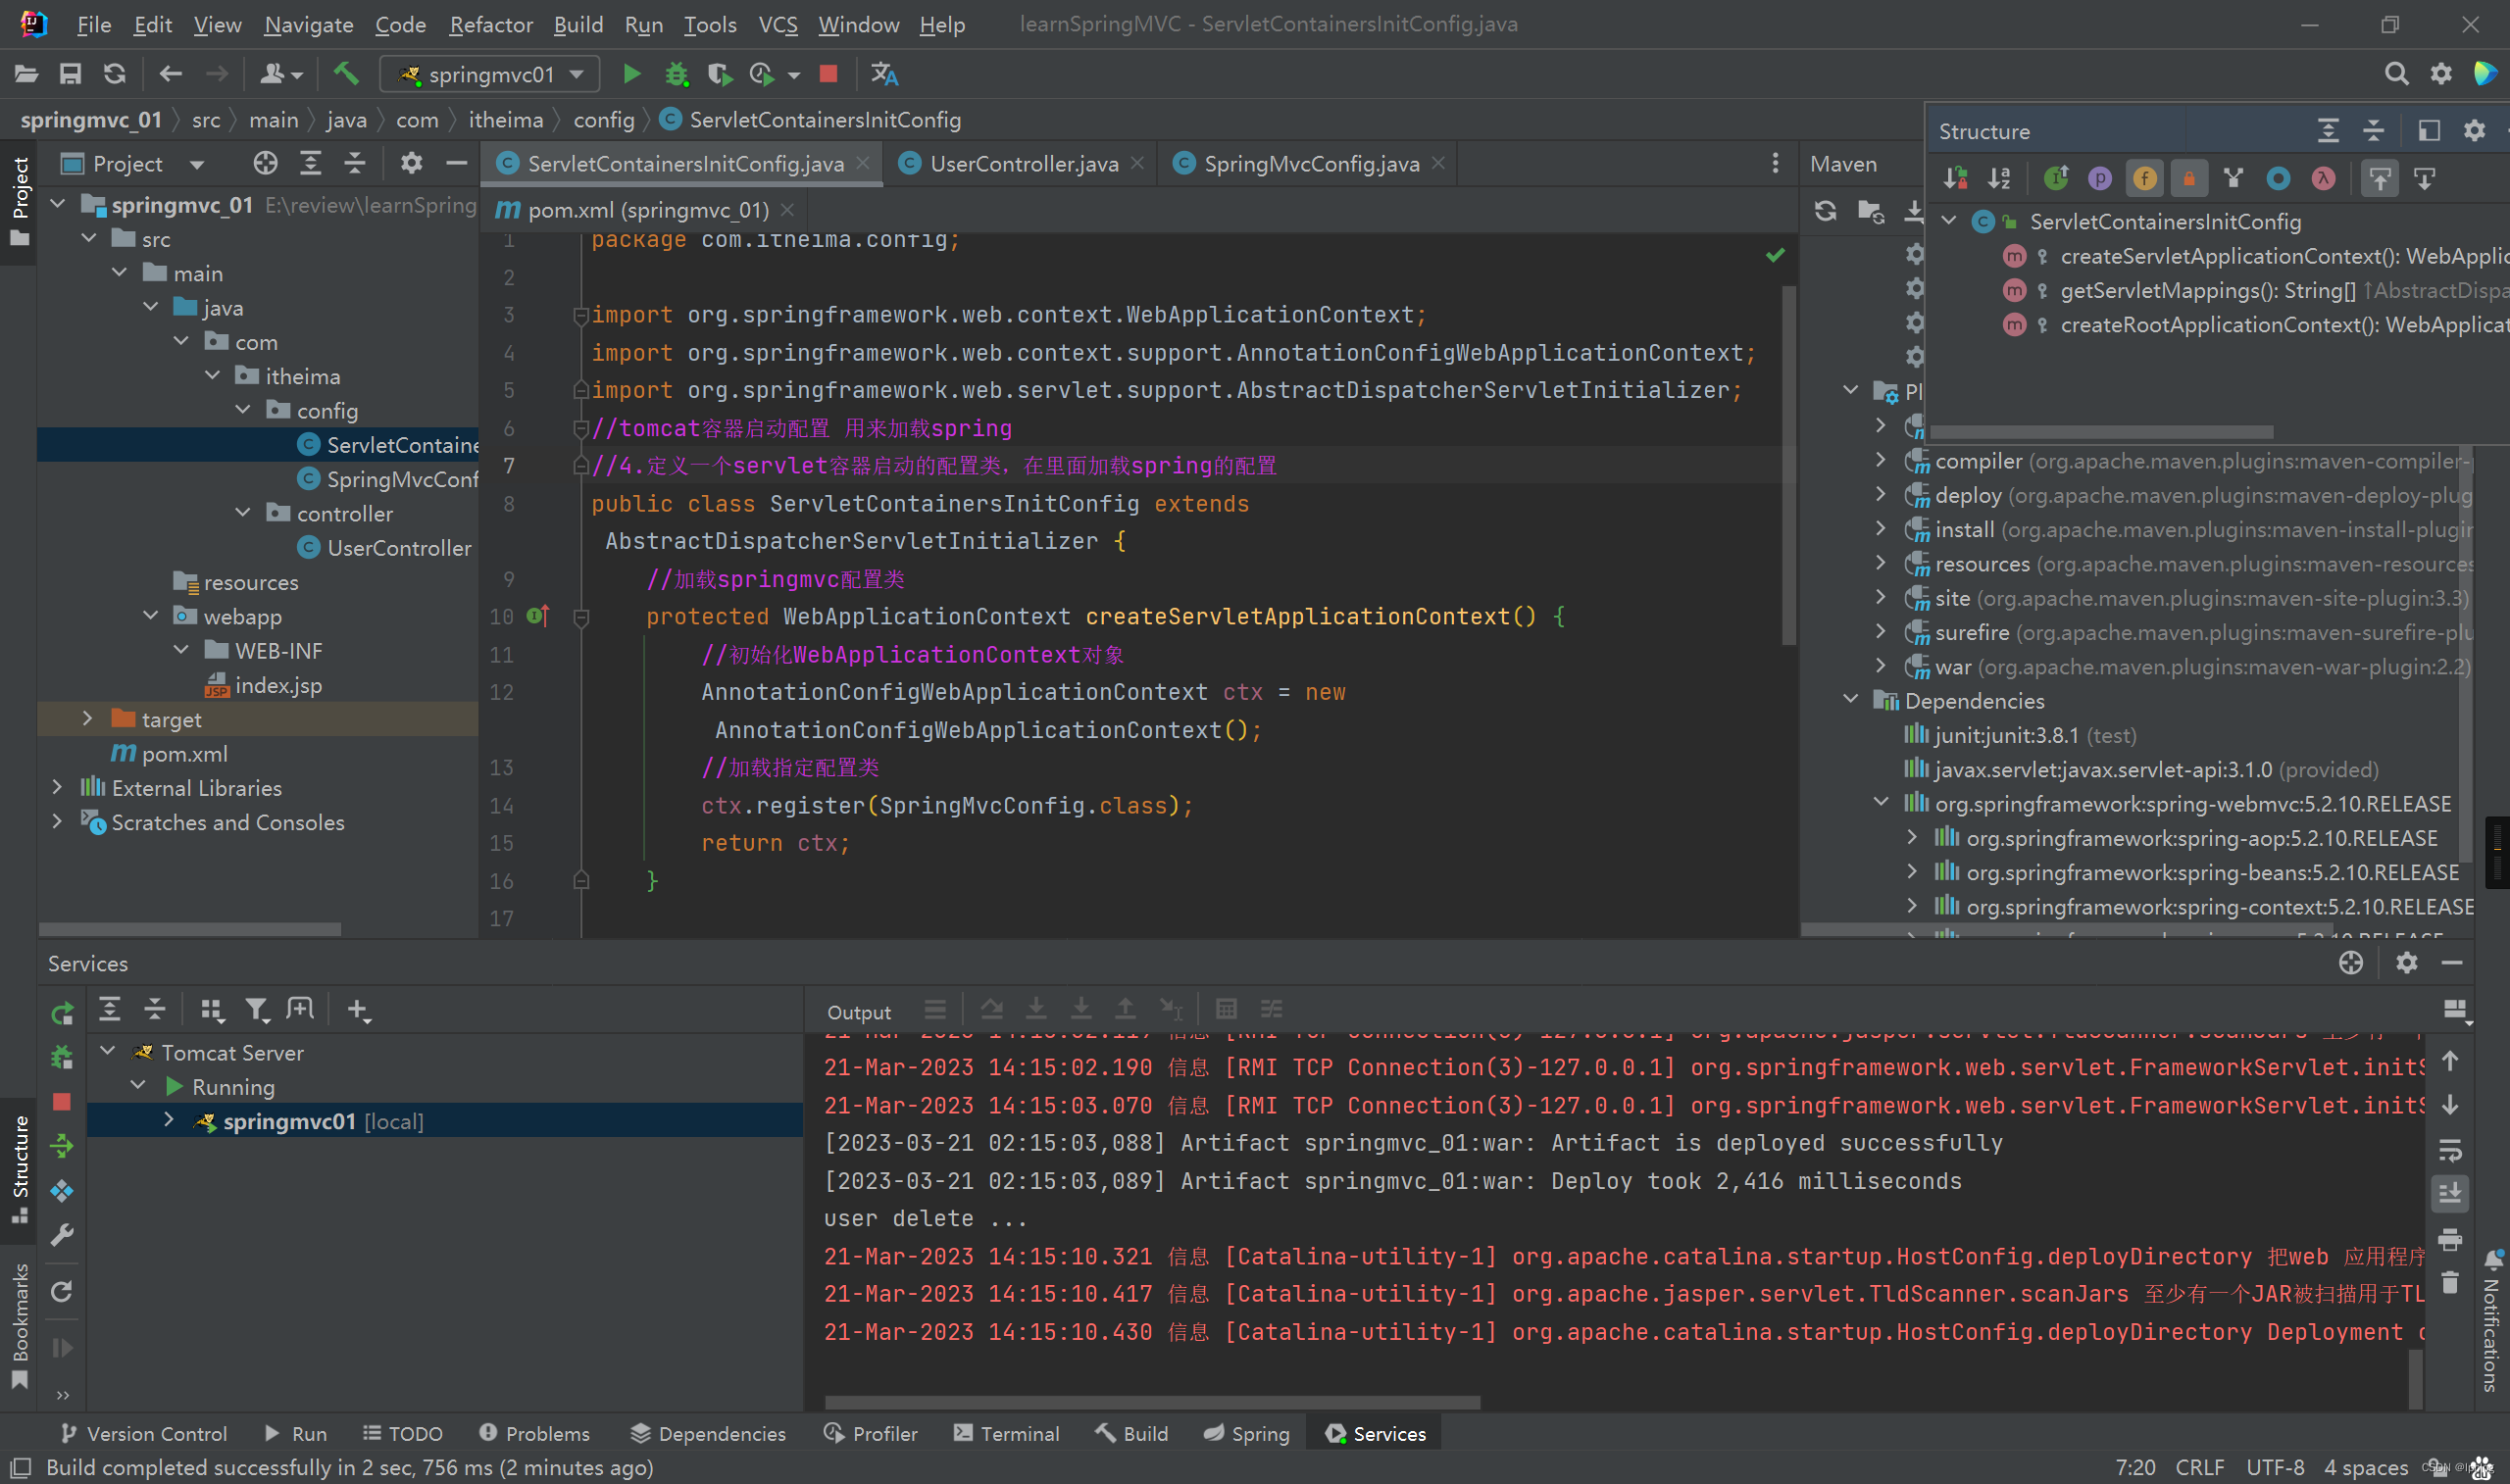Image resolution: width=2510 pixels, height=1484 pixels.
Task: Click editor vertical scrollbar
Action: [x=1788, y=465]
